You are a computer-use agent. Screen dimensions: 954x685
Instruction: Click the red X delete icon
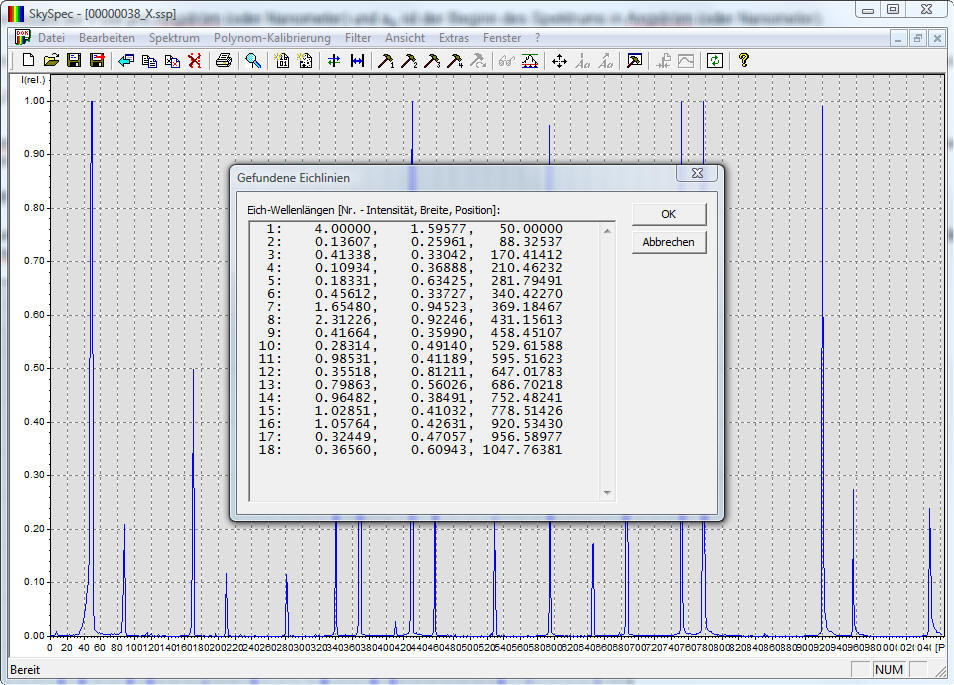(x=195, y=61)
